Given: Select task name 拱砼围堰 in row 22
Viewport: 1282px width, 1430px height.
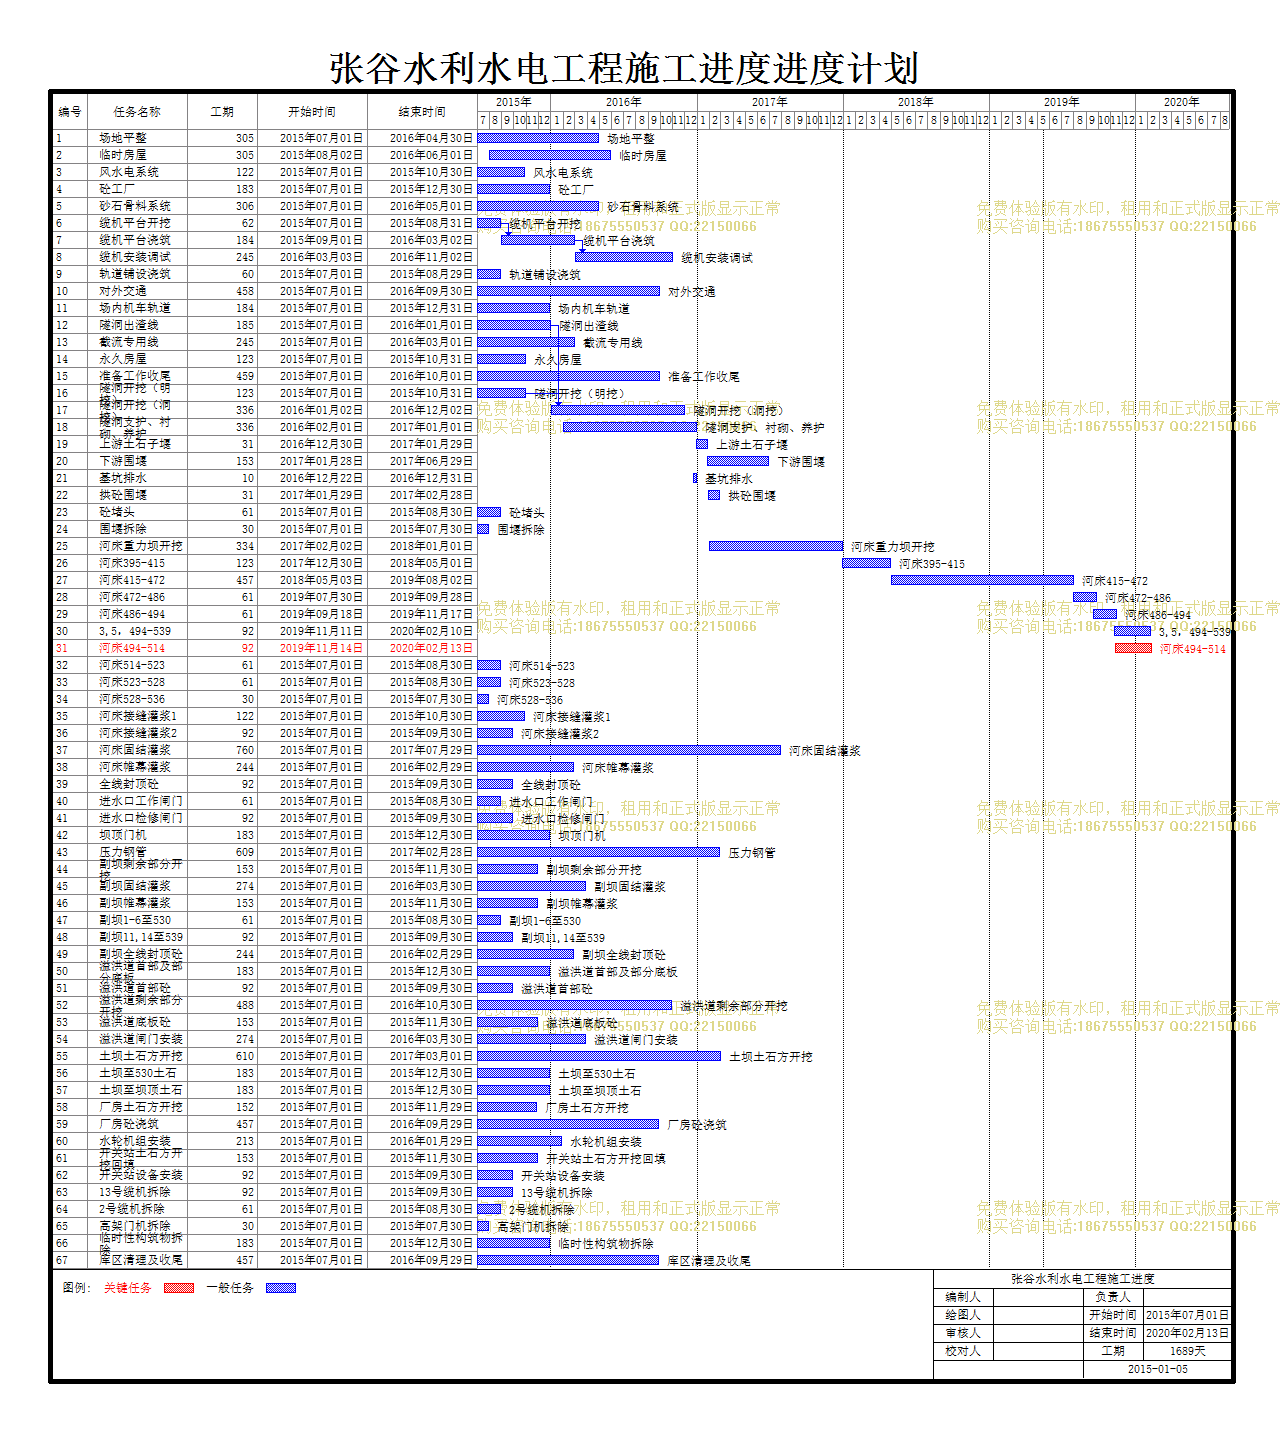Looking at the screenshot, I should point(123,495).
